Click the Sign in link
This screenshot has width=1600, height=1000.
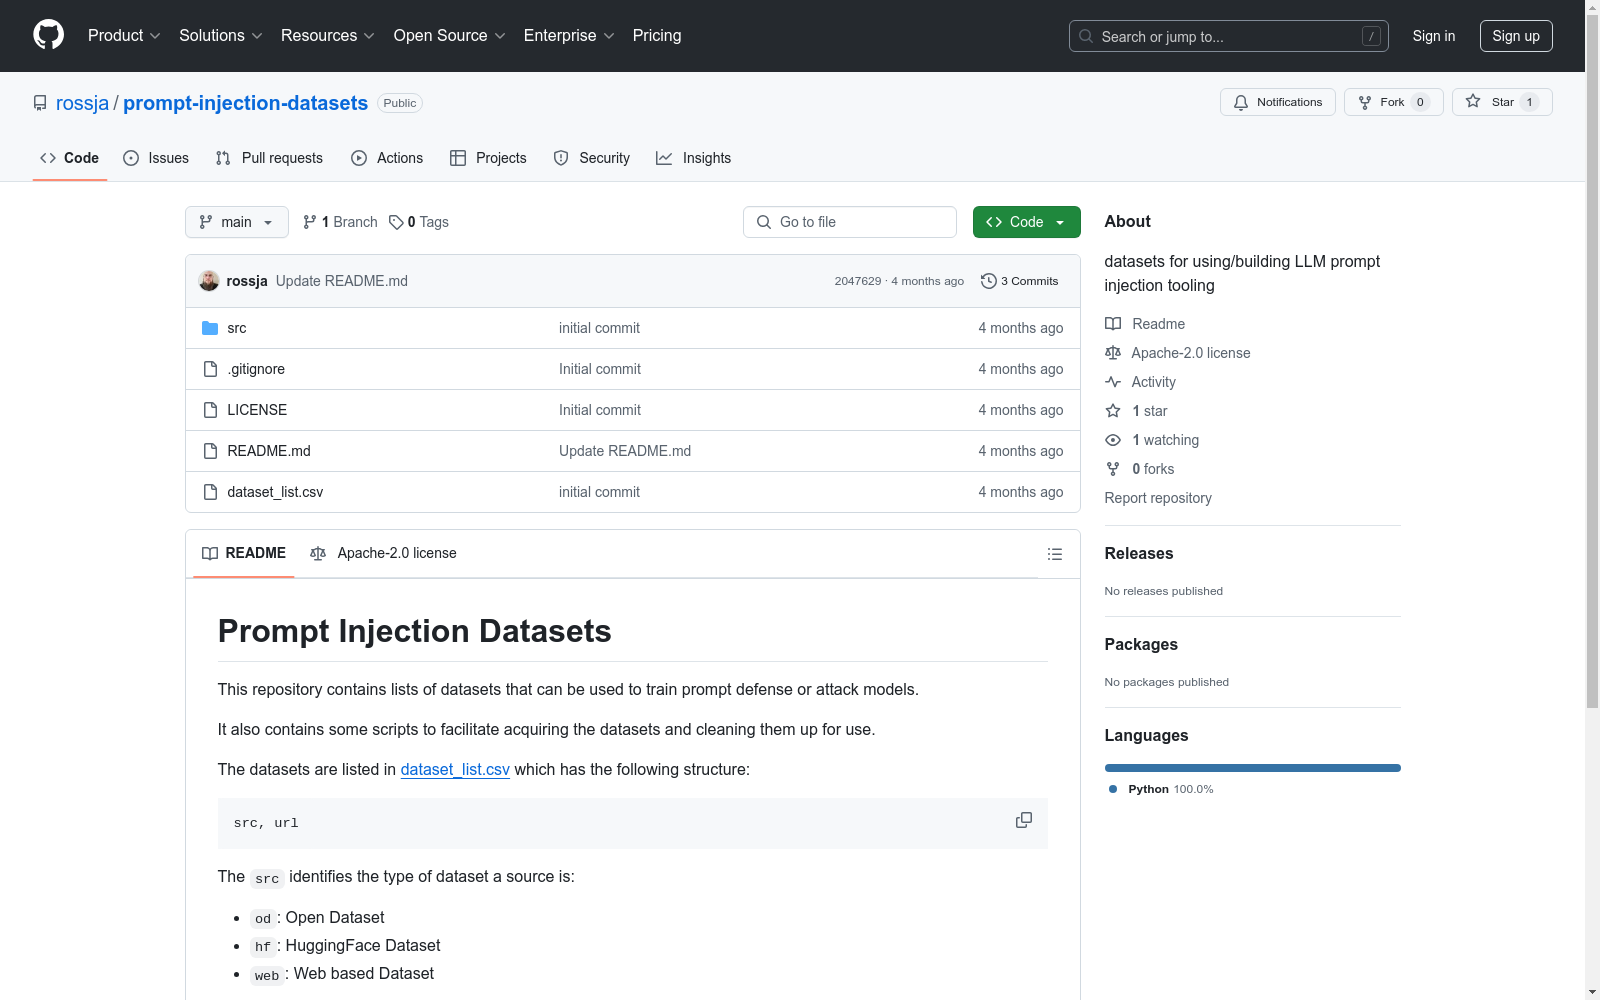[1434, 36]
